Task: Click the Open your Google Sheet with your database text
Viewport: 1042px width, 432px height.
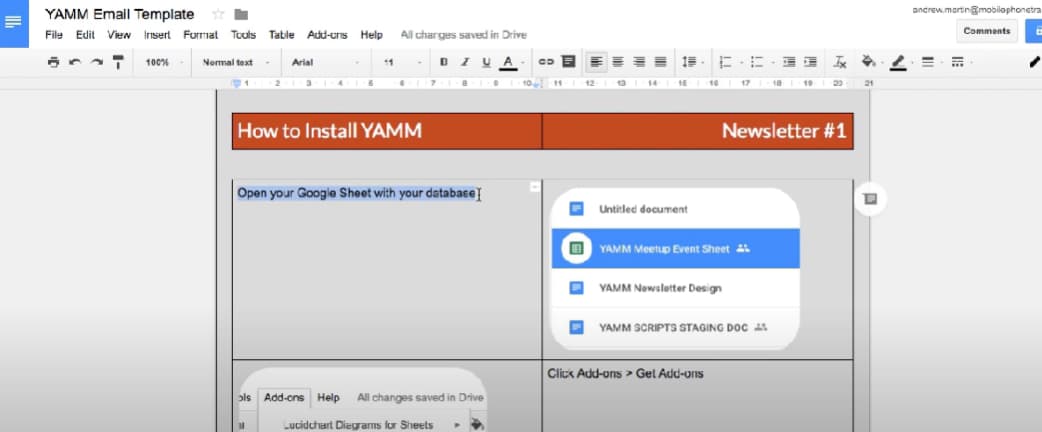Action: coord(357,193)
